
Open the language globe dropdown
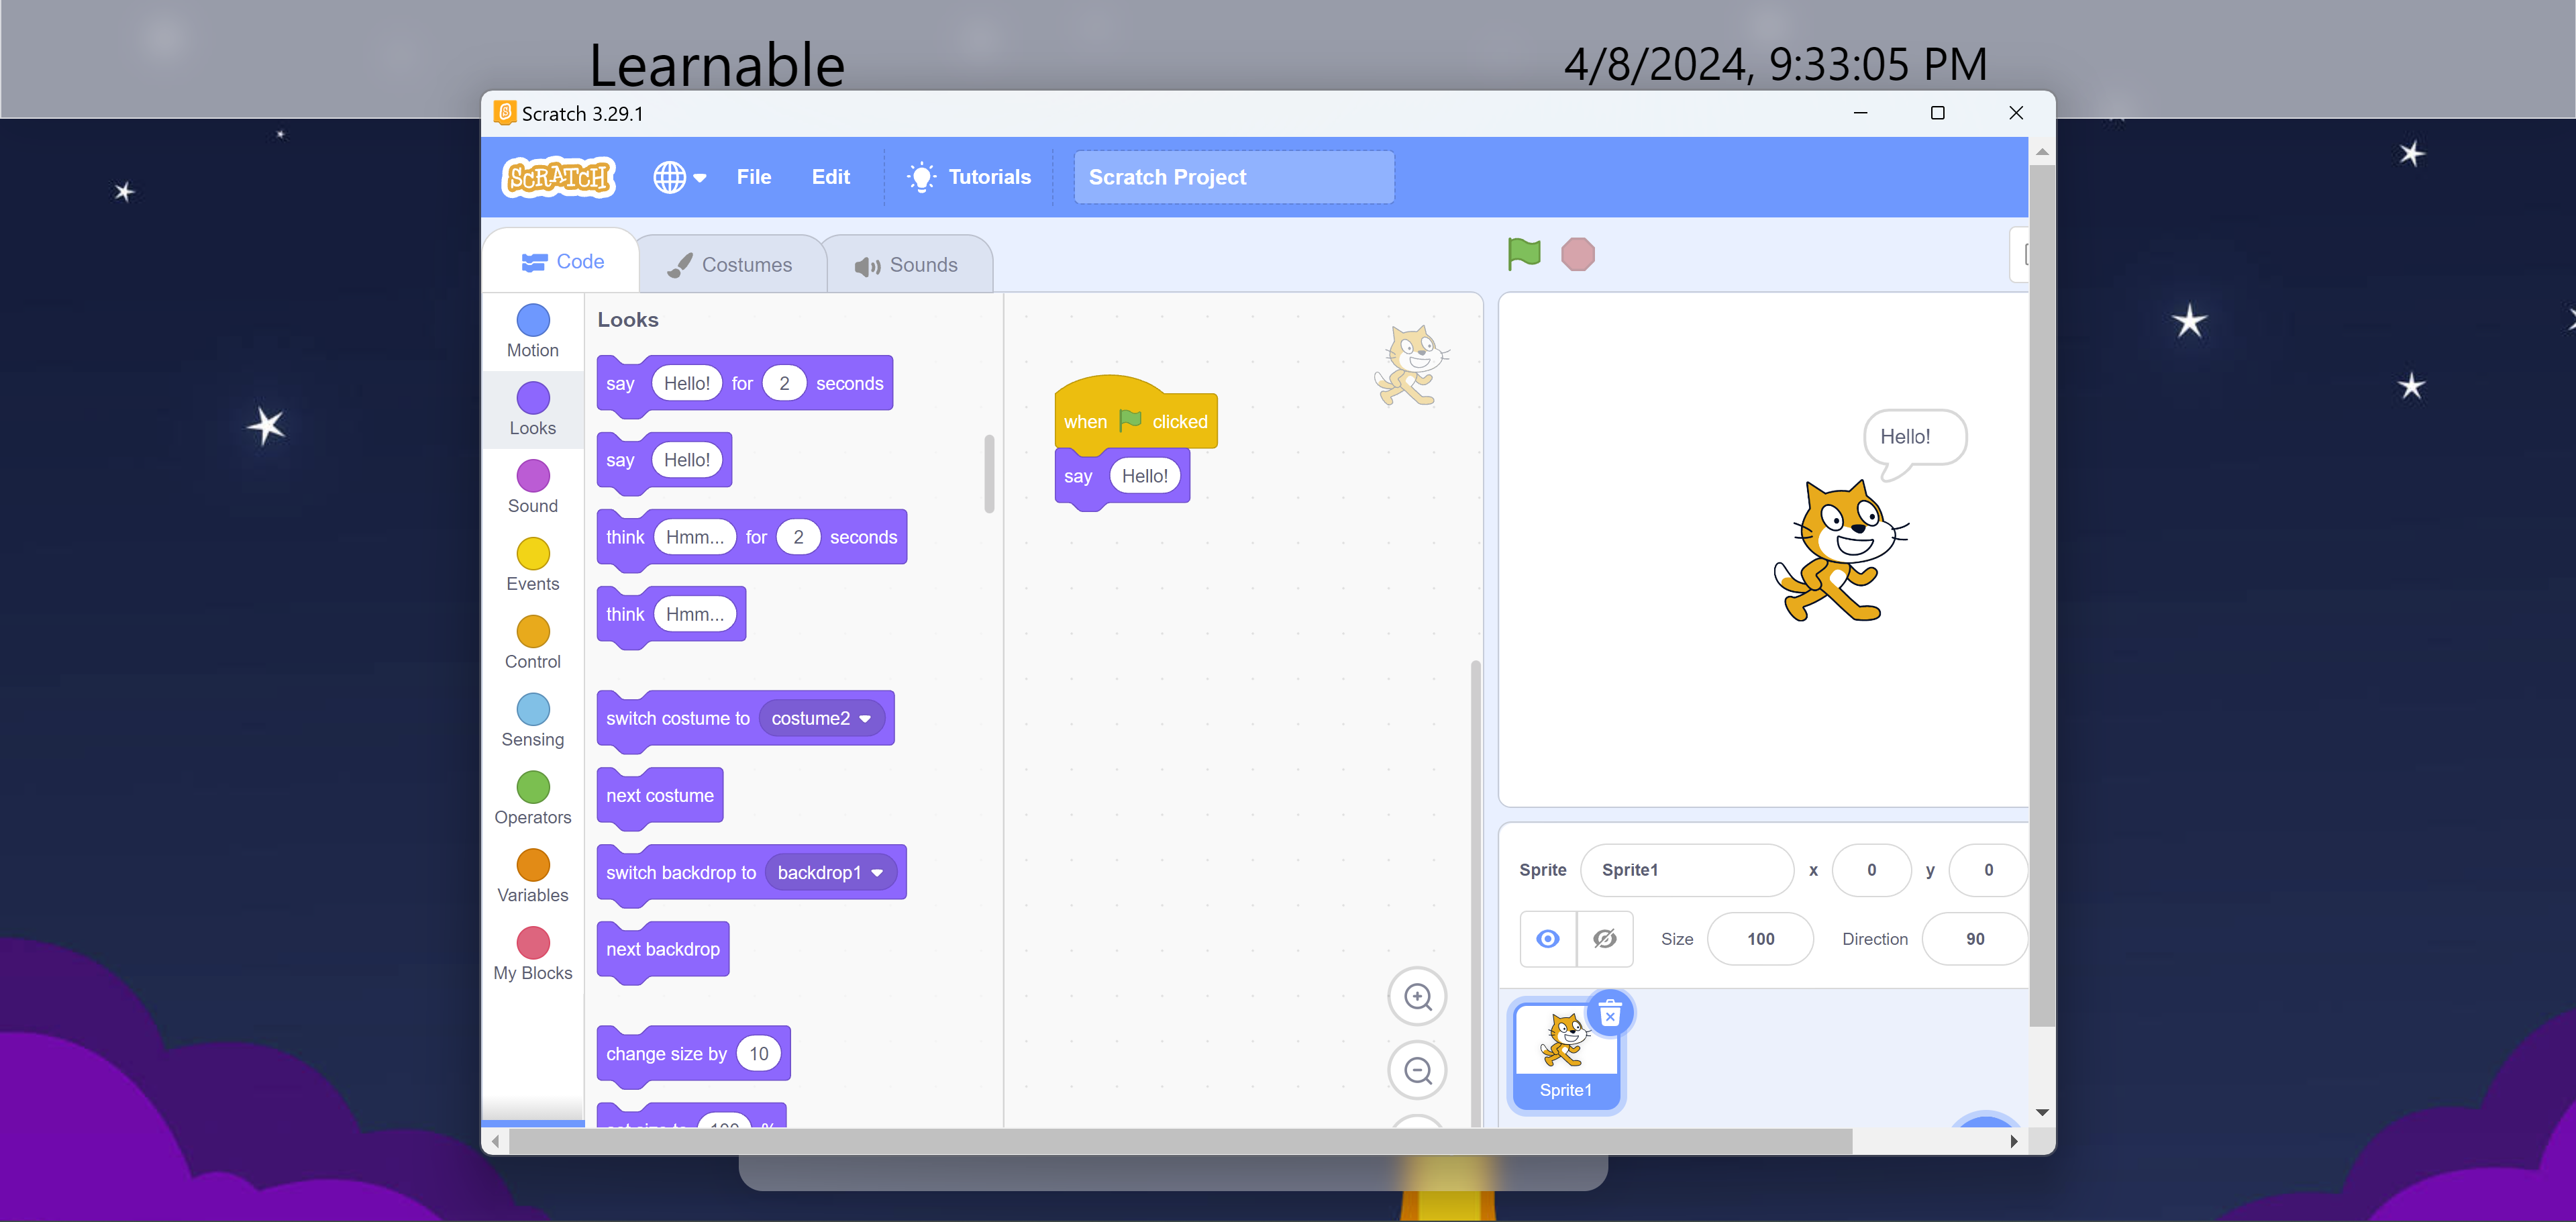pos(680,177)
